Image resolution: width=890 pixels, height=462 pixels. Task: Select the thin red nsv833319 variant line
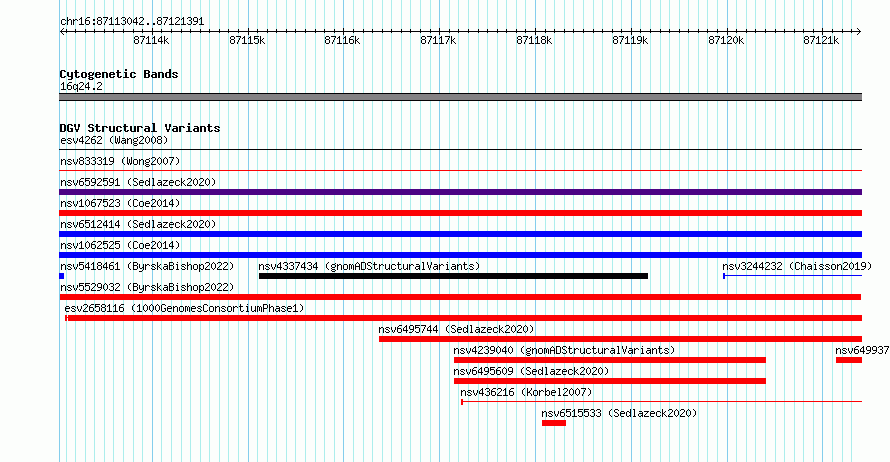click(460, 170)
